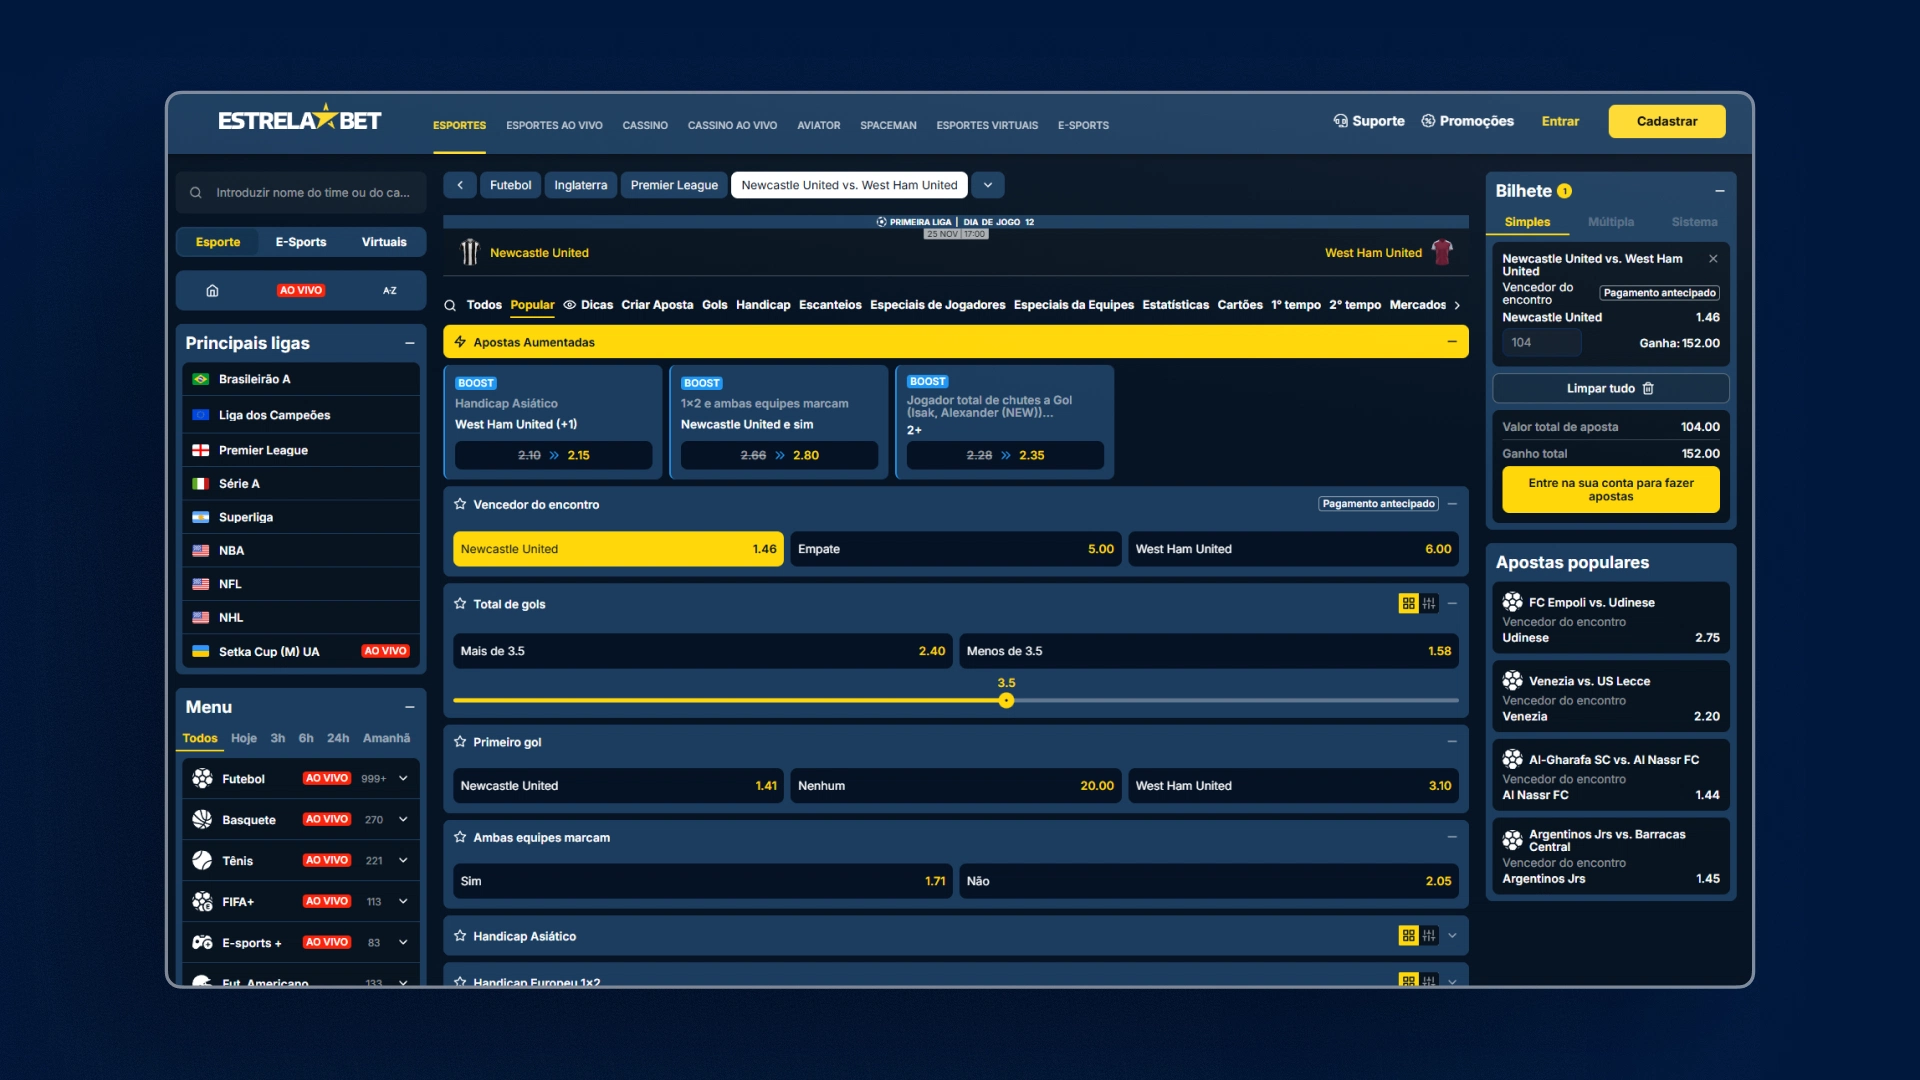Open Promoções link
Screen dimensions: 1920x1080
pyautogui.click(x=1468, y=121)
